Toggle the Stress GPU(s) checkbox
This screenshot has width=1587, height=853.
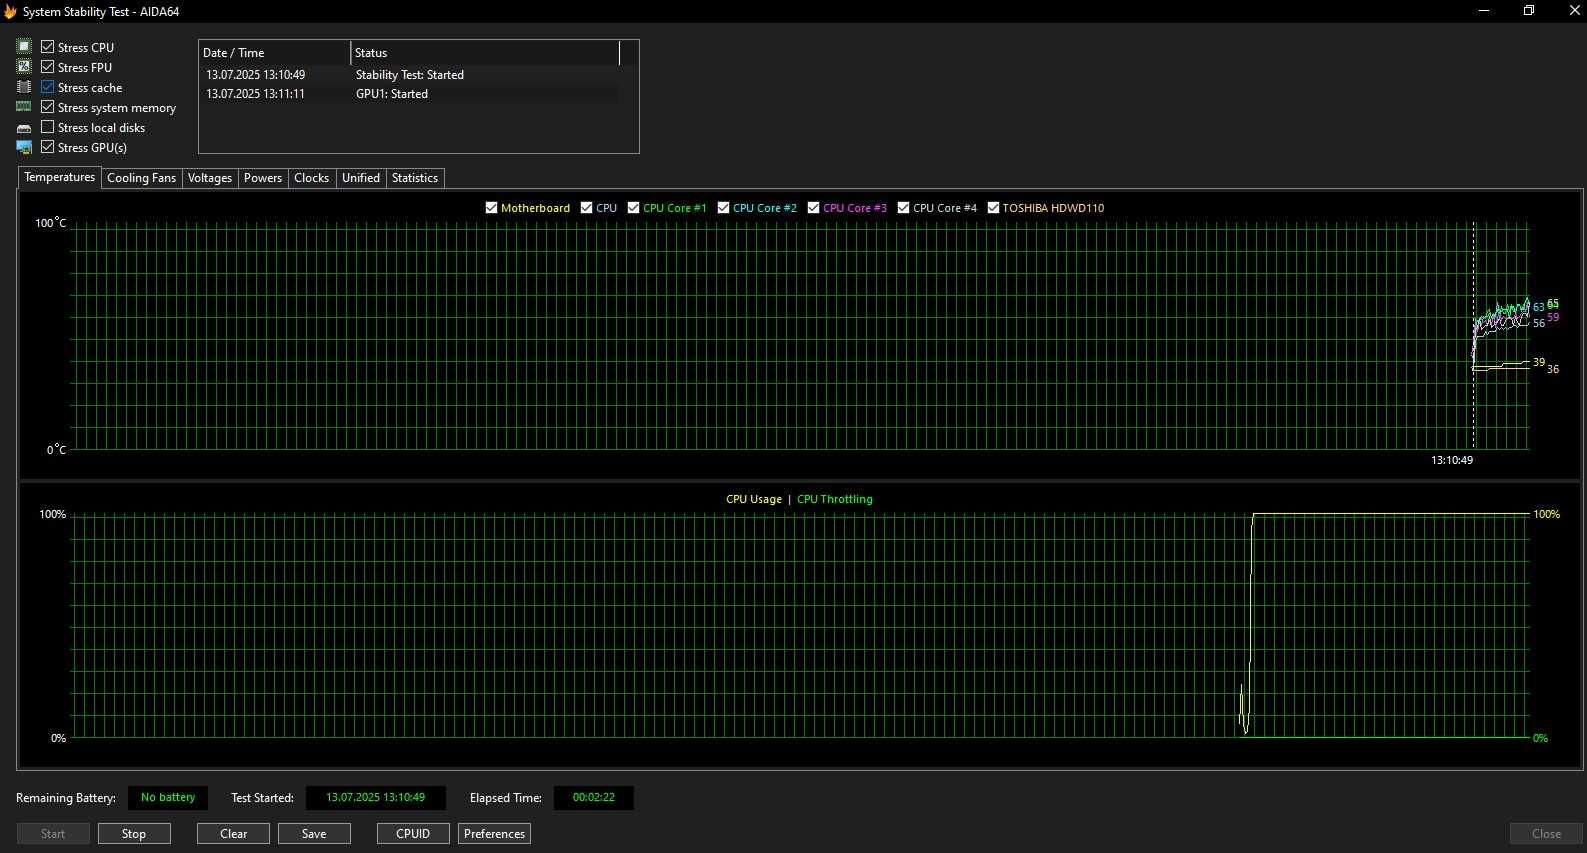pyautogui.click(x=47, y=147)
